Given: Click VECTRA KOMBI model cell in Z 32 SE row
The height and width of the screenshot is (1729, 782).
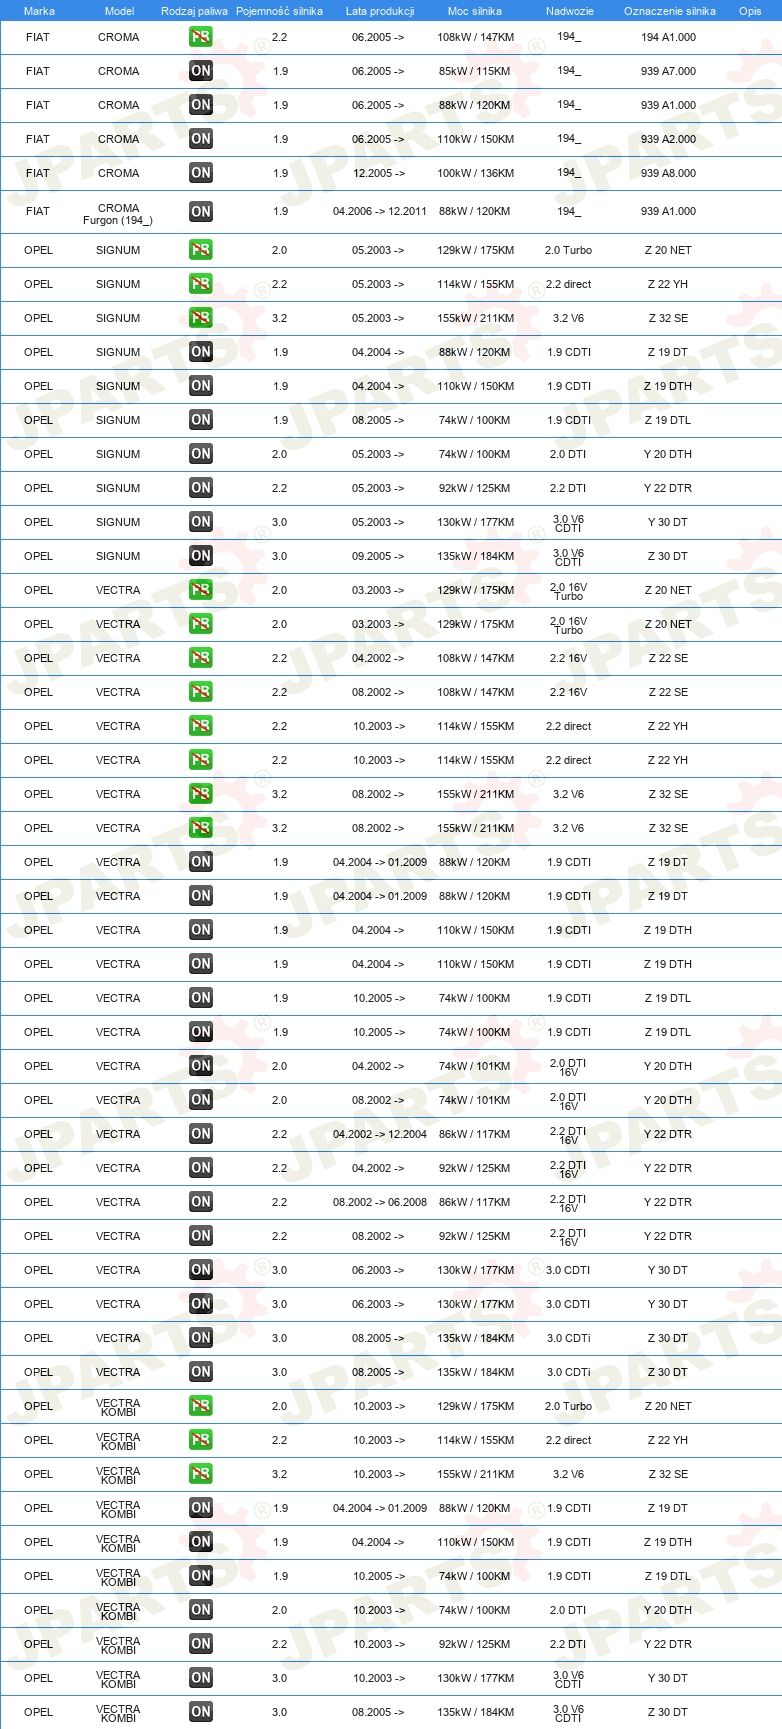Looking at the screenshot, I should pyautogui.click(x=118, y=1475).
